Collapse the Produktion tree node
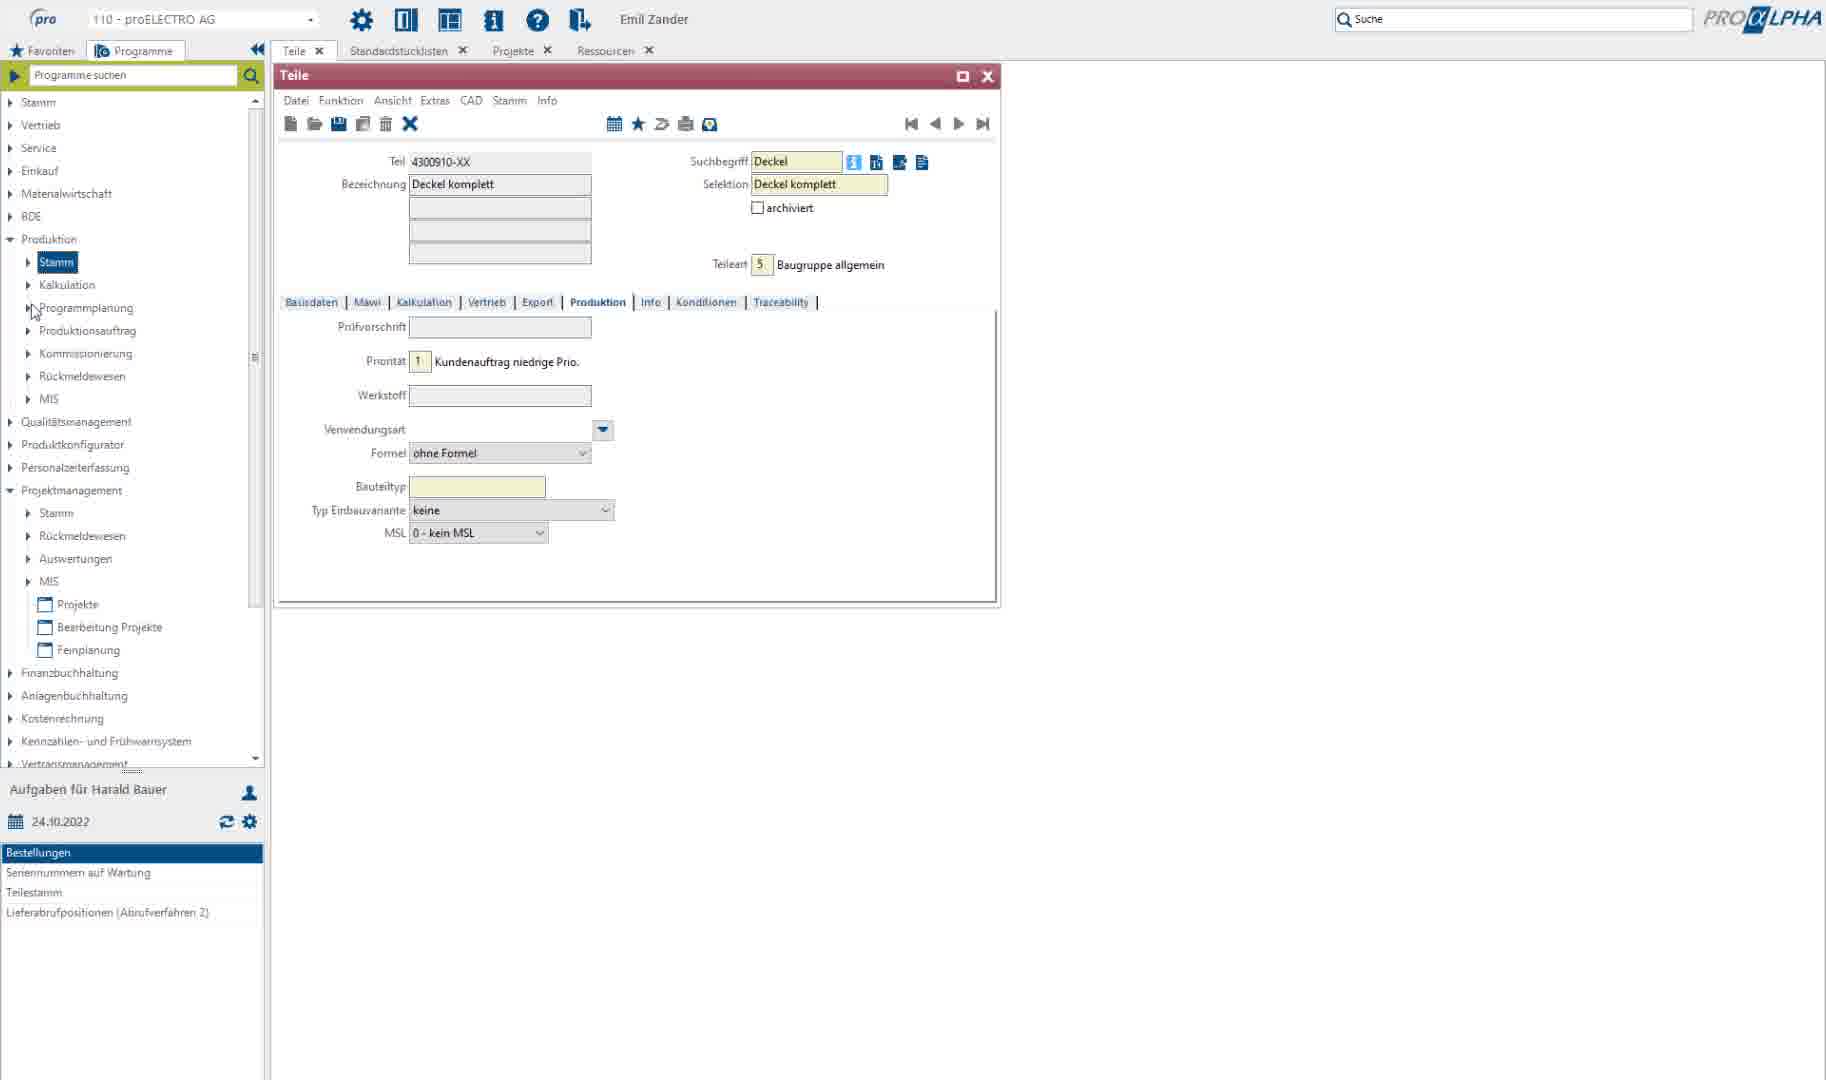Screen dimensions: 1826x1080 pyautogui.click(x=10, y=239)
